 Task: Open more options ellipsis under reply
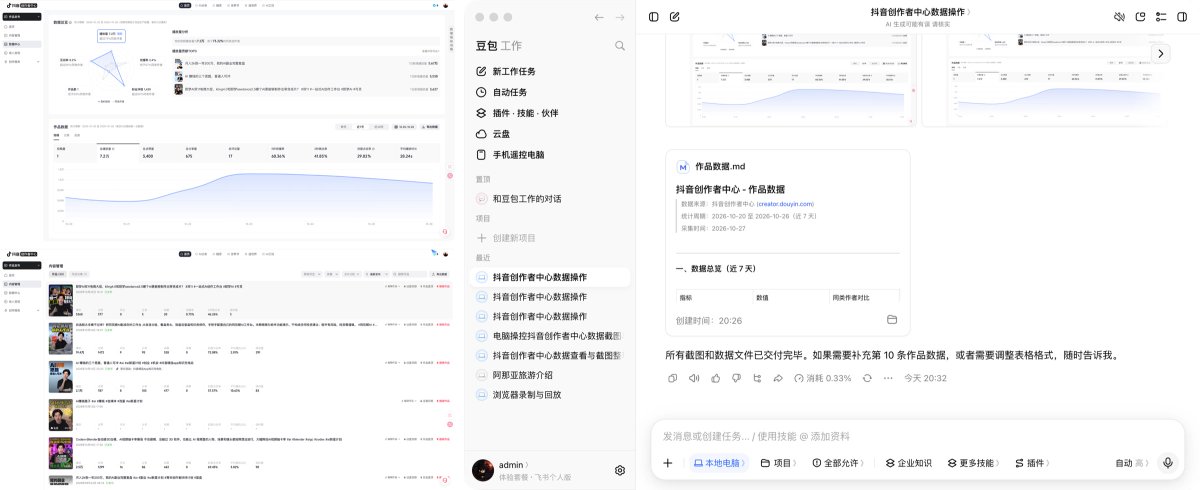[888, 379]
